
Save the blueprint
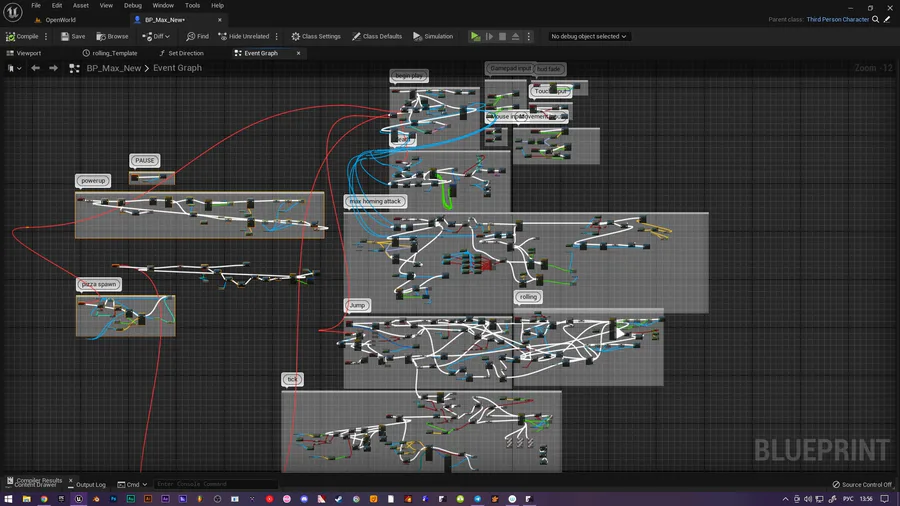[x=73, y=36]
